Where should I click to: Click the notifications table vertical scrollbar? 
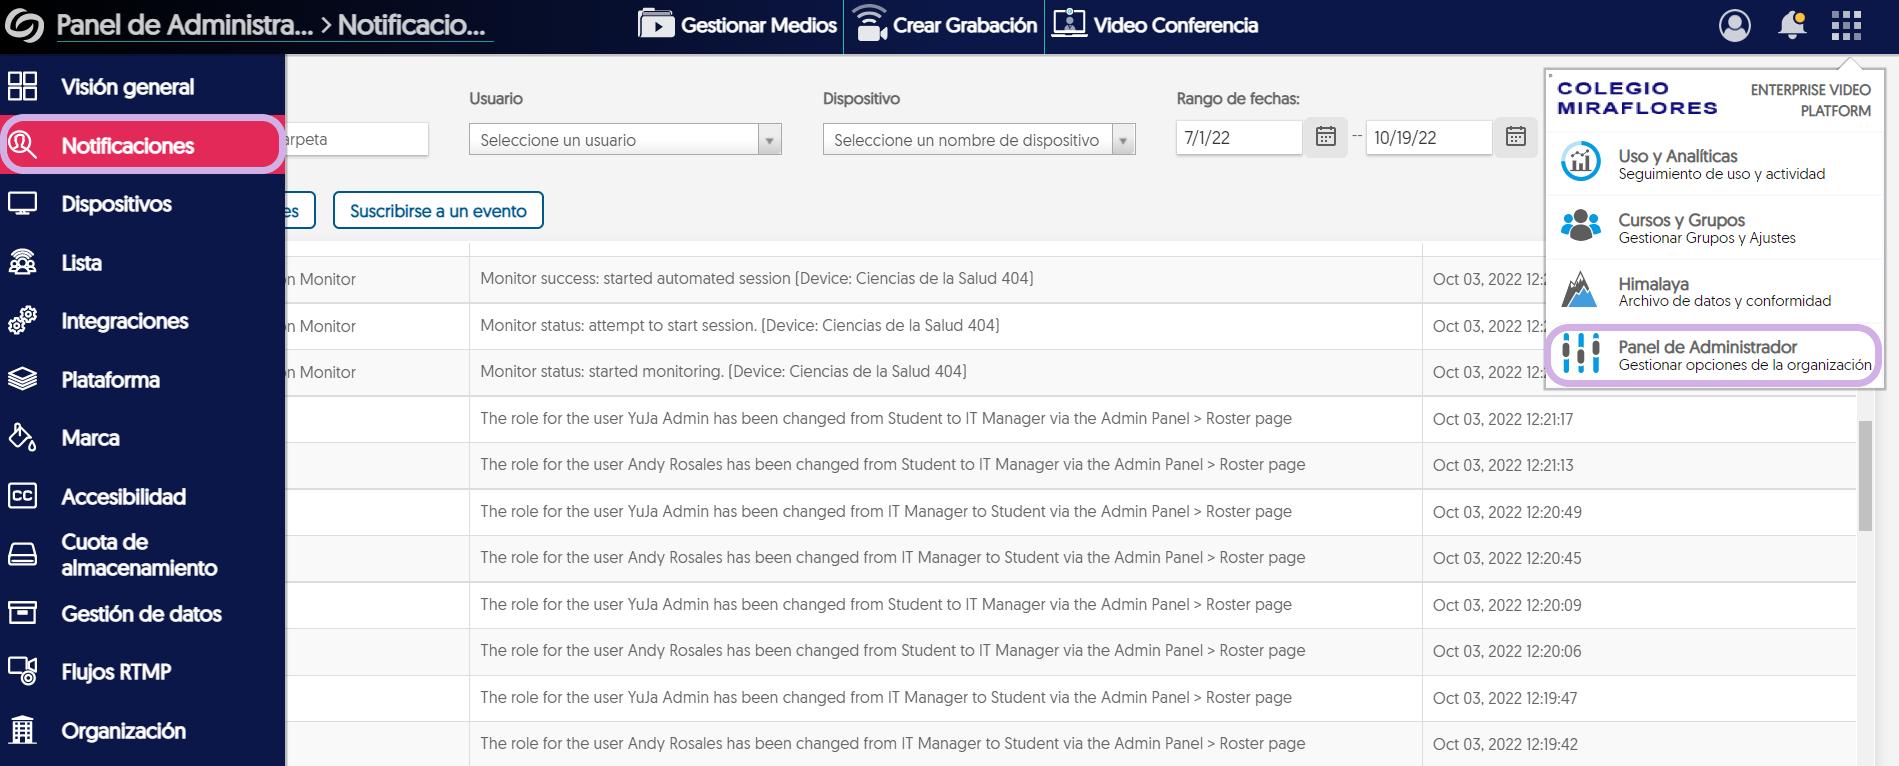coord(1865,475)
